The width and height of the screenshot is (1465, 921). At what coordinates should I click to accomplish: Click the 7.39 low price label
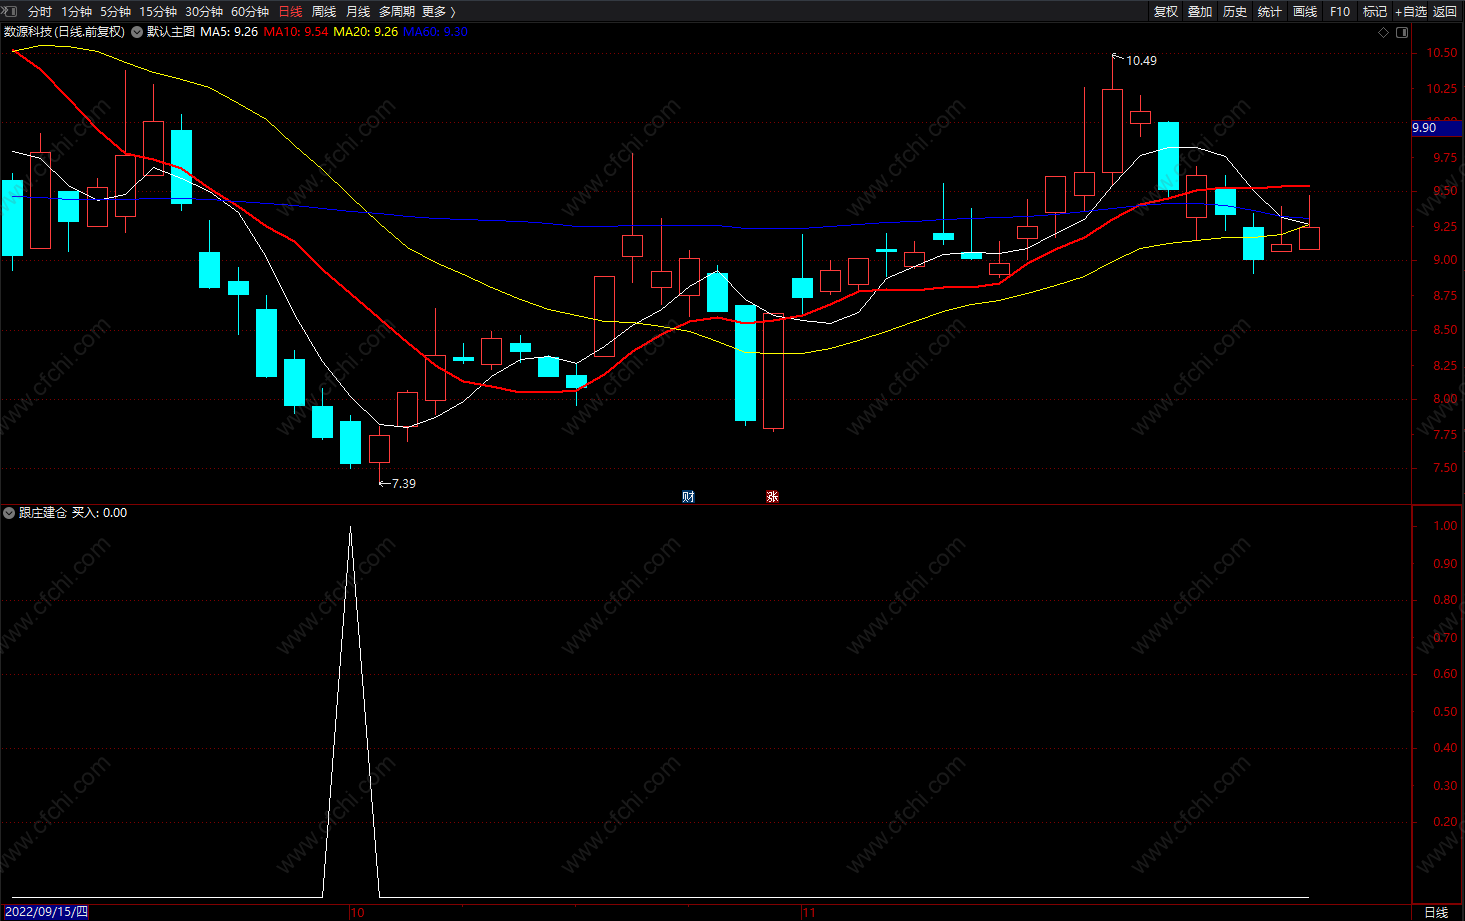tap(404, 484)
